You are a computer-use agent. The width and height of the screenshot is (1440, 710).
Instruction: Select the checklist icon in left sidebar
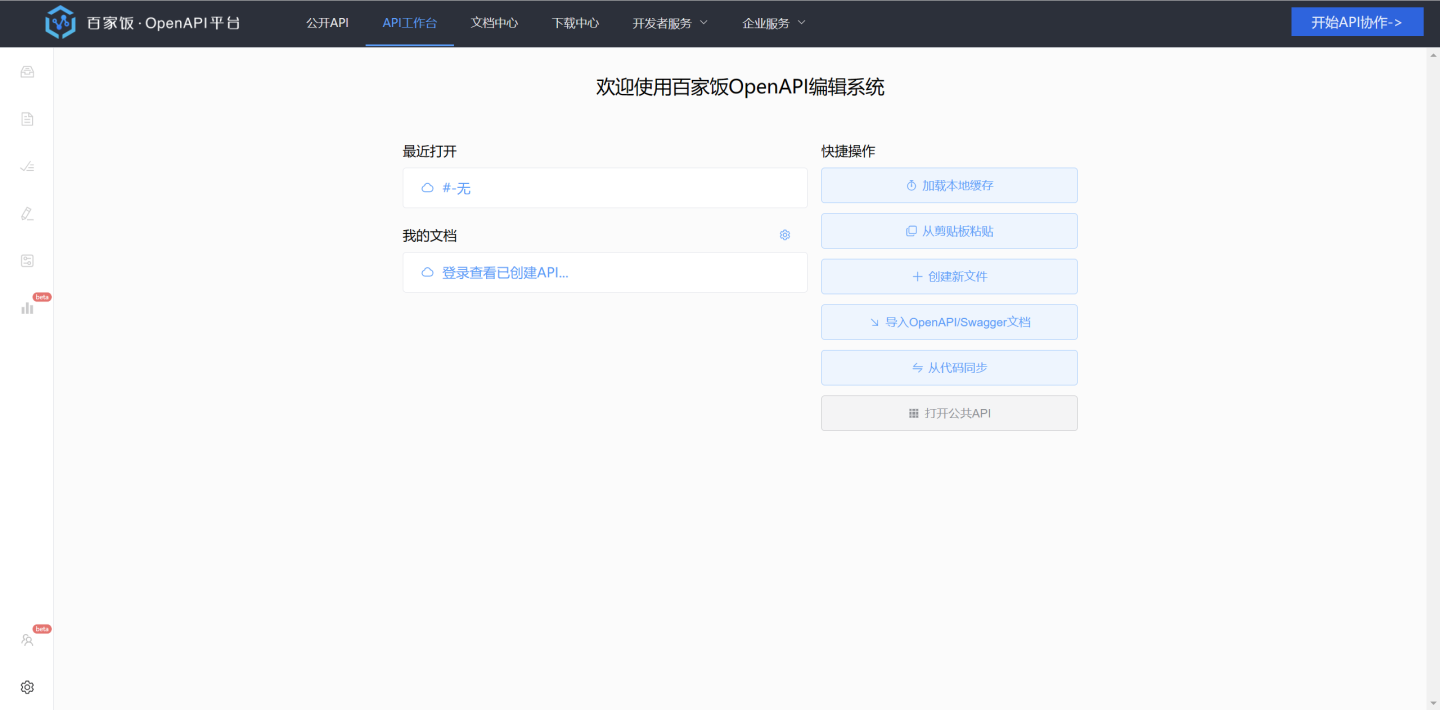click(27, 166)
